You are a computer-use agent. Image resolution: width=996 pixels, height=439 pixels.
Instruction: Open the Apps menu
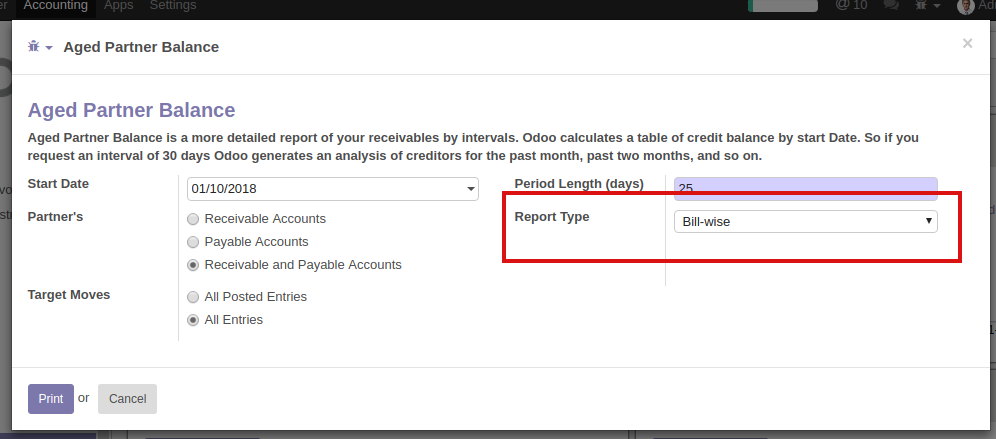coord(118,6)
